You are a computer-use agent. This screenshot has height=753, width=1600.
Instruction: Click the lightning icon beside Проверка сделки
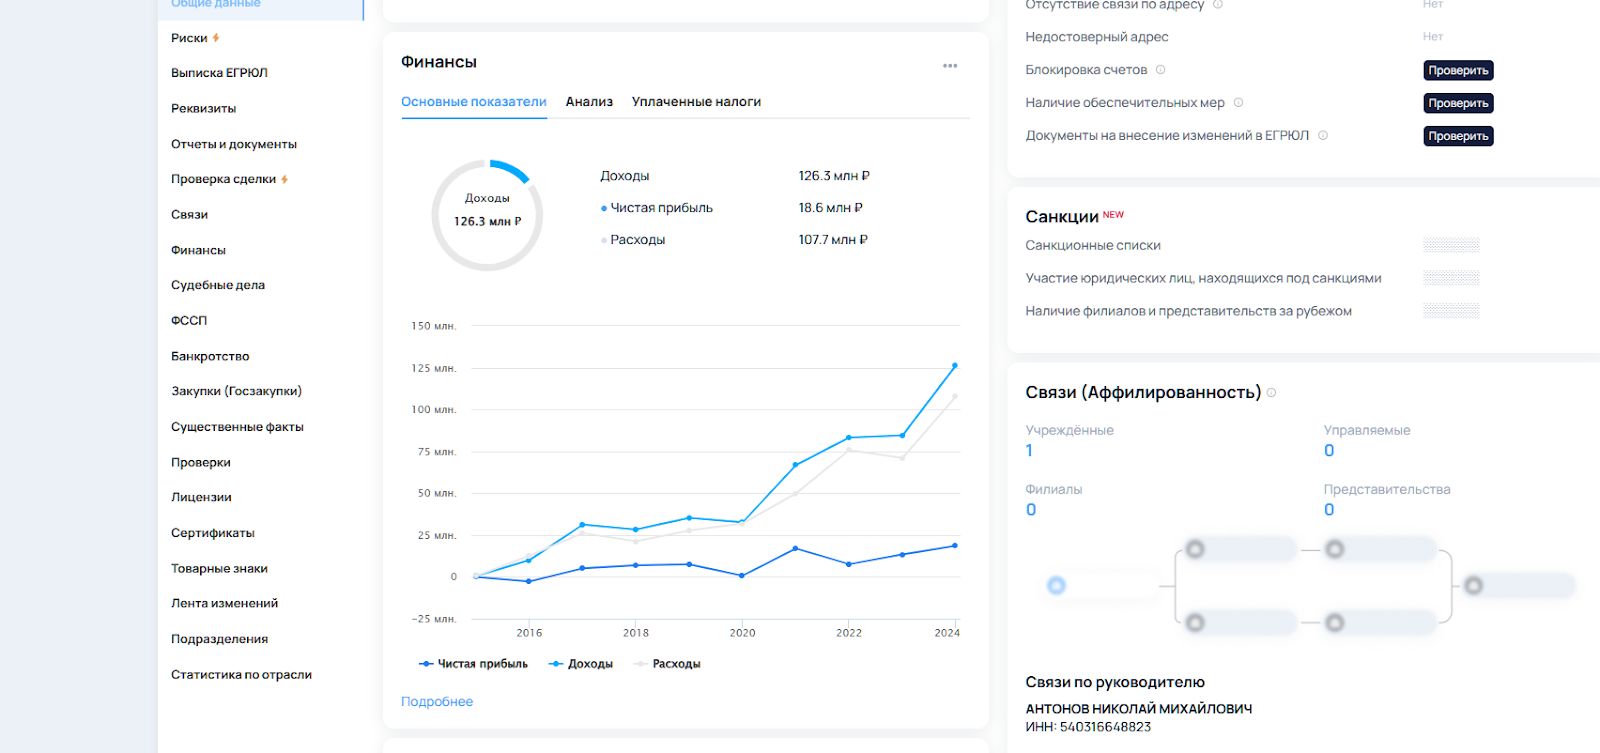284,180
